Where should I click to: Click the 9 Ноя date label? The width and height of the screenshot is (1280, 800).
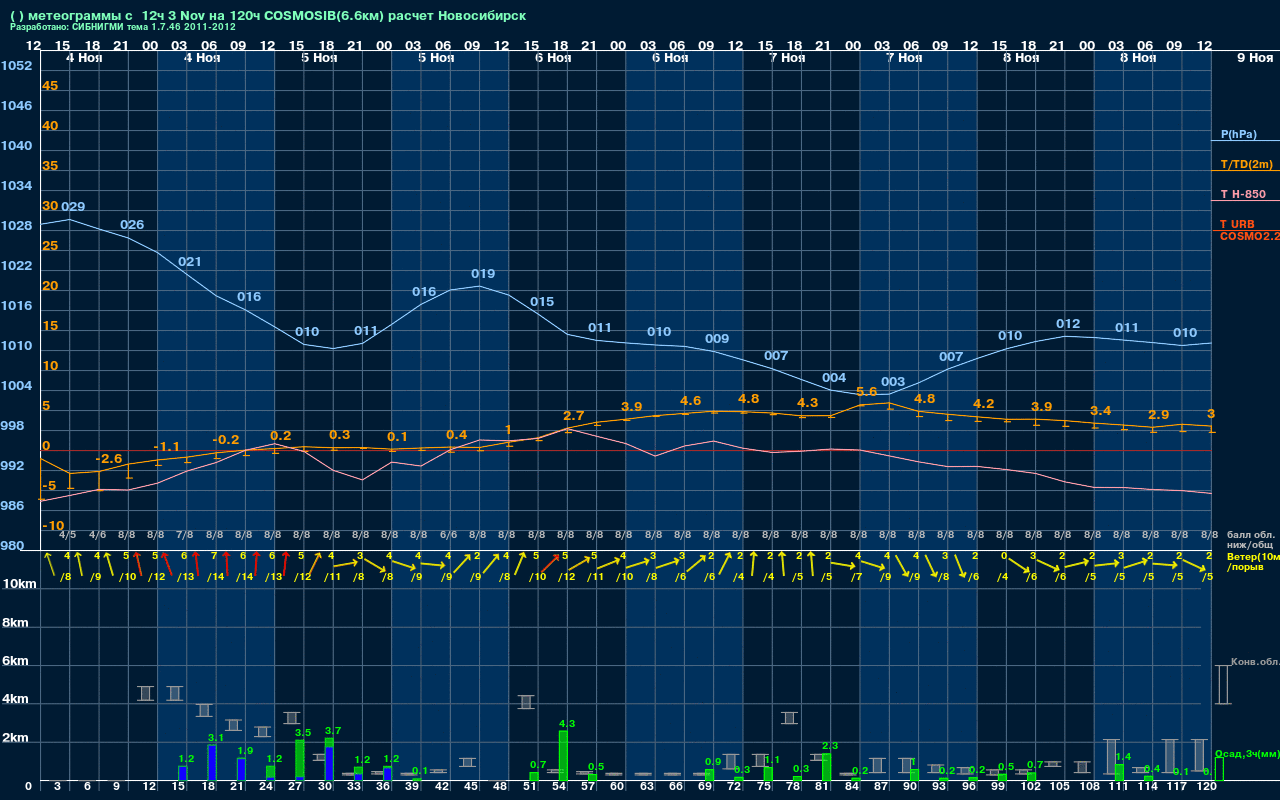point(1254,58)
